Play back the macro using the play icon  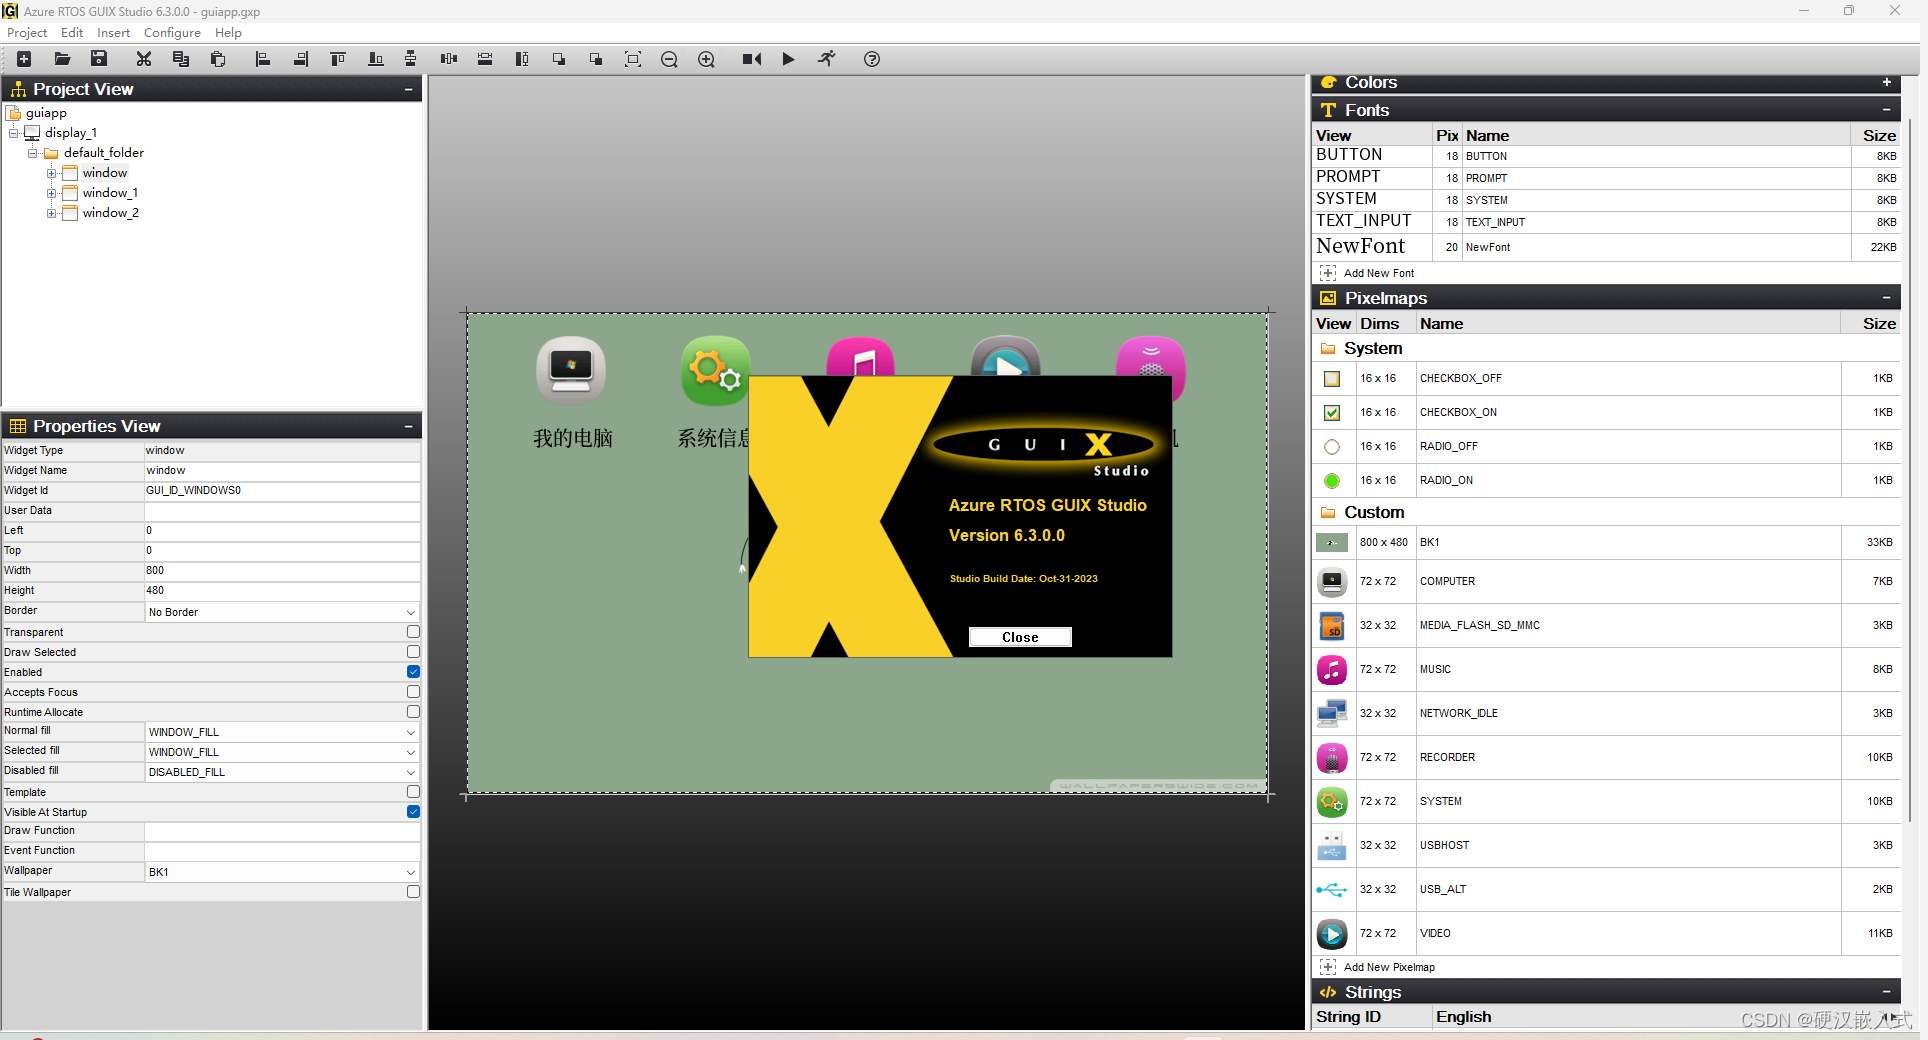click(789, 59)
